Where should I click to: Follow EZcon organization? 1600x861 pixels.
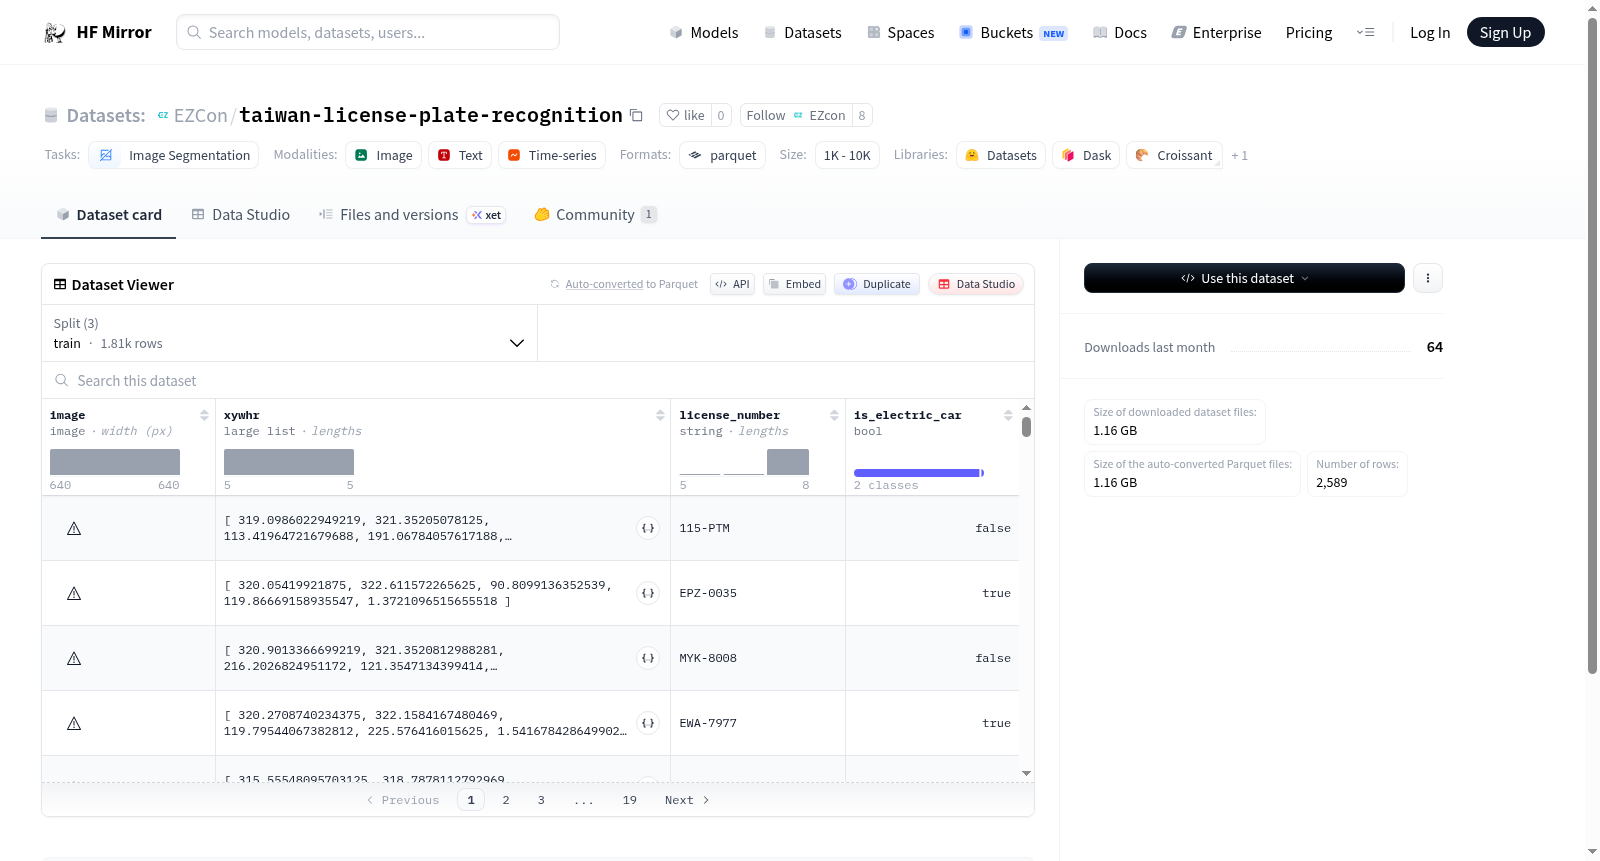(x=796, y=115)
